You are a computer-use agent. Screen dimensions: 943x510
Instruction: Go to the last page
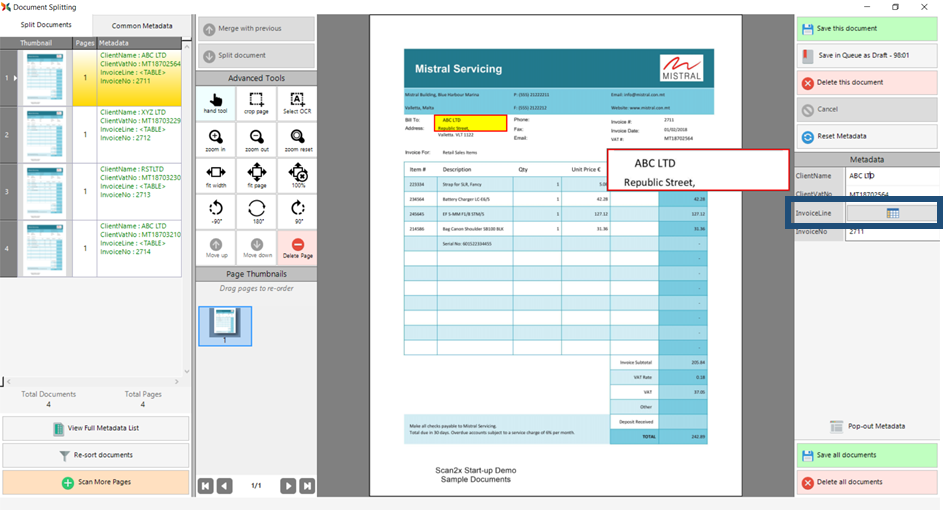tap(307, 486)
